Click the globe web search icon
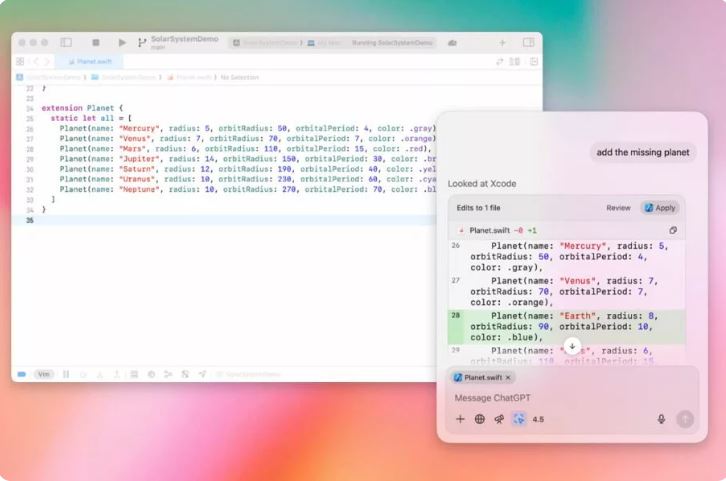Image resolution: width=726 pixels, height=481 pixels. click(x=479, y=419)
